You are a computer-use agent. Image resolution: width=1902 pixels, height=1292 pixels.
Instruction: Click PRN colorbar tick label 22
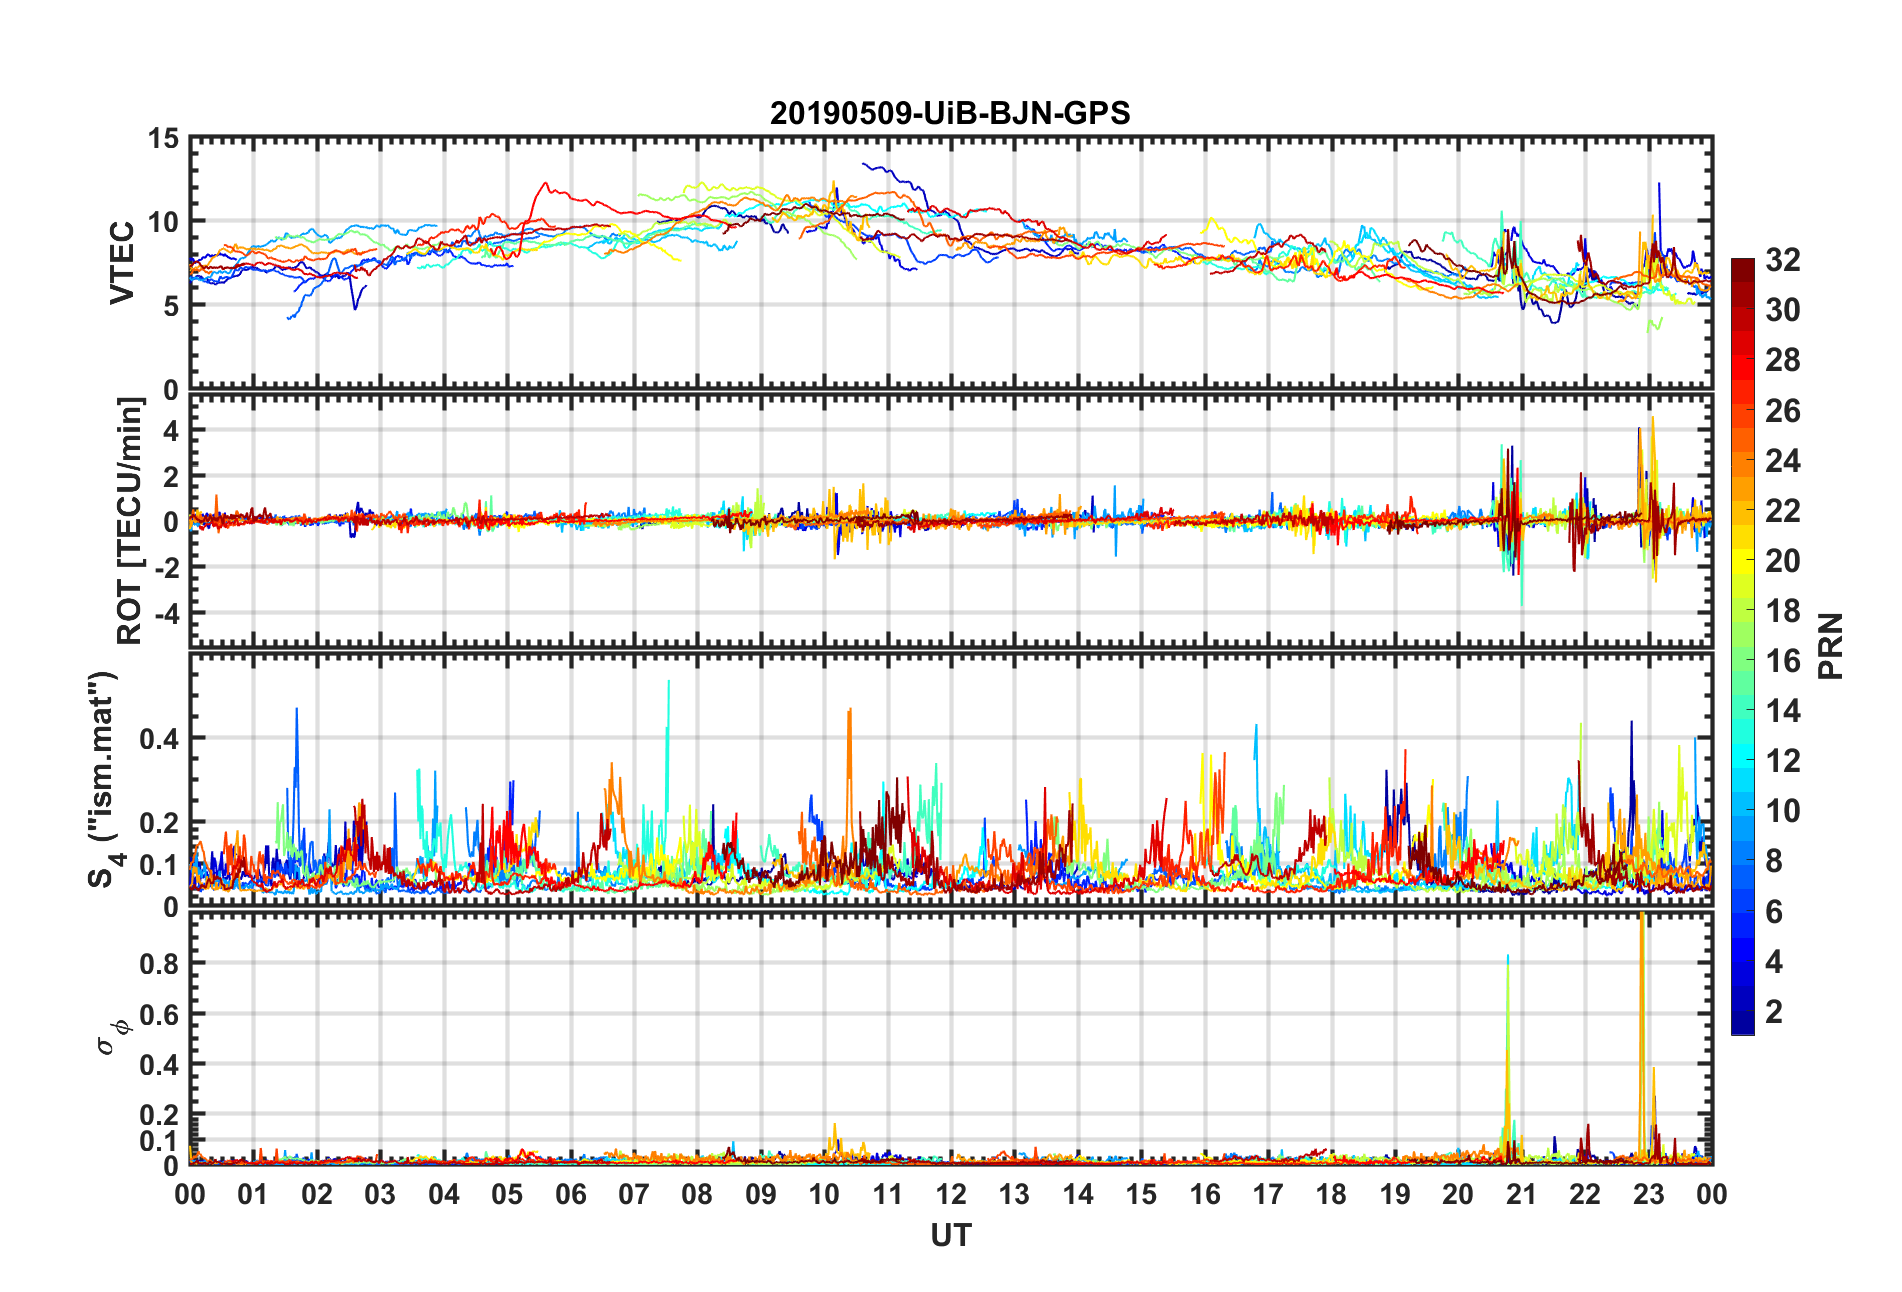(1783, 510)
